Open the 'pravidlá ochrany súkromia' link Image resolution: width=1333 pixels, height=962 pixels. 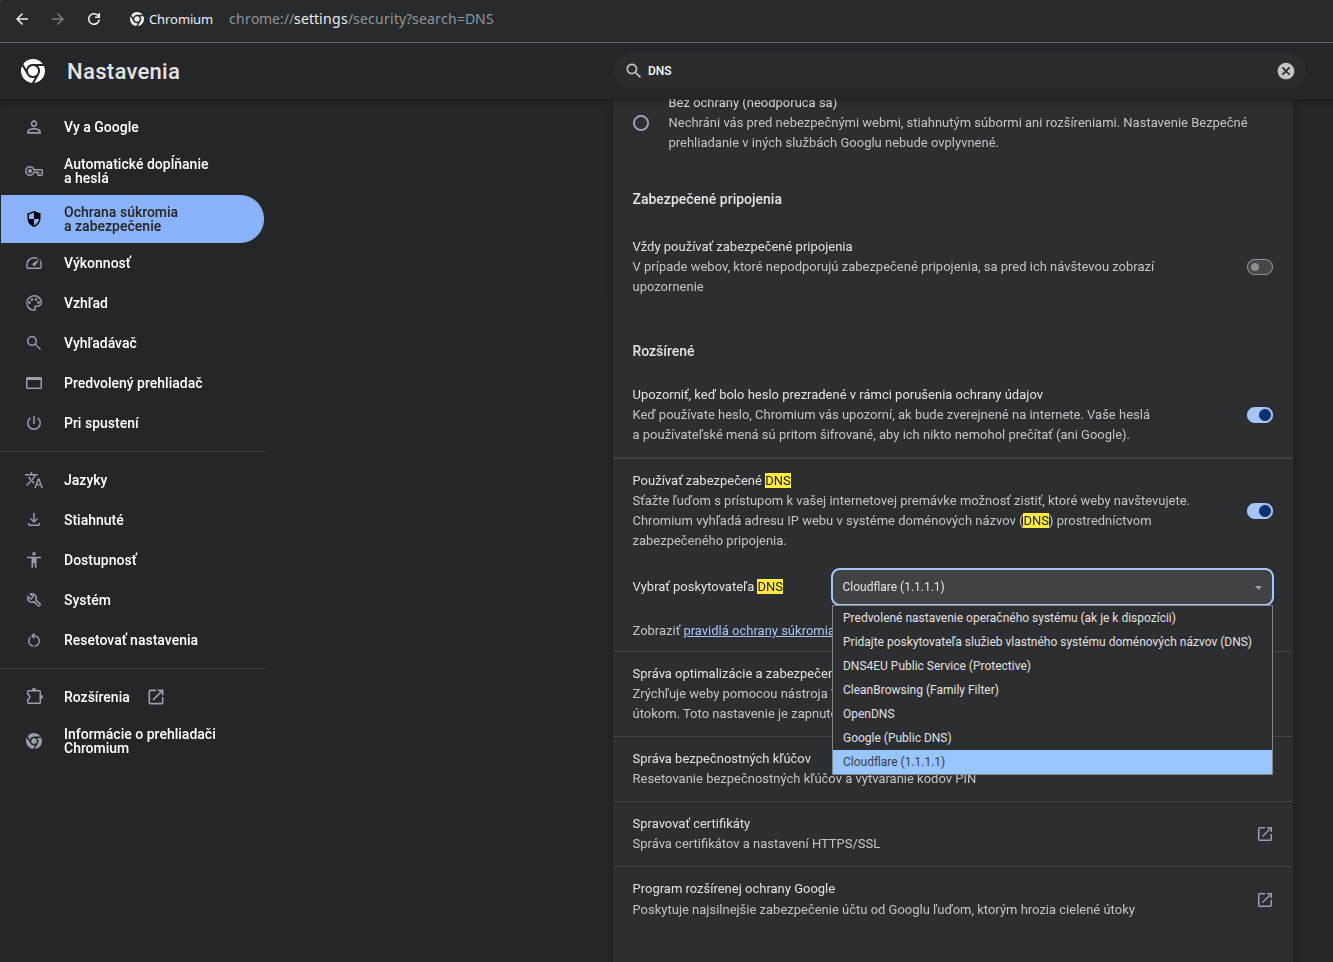click(x=757, y=631)
